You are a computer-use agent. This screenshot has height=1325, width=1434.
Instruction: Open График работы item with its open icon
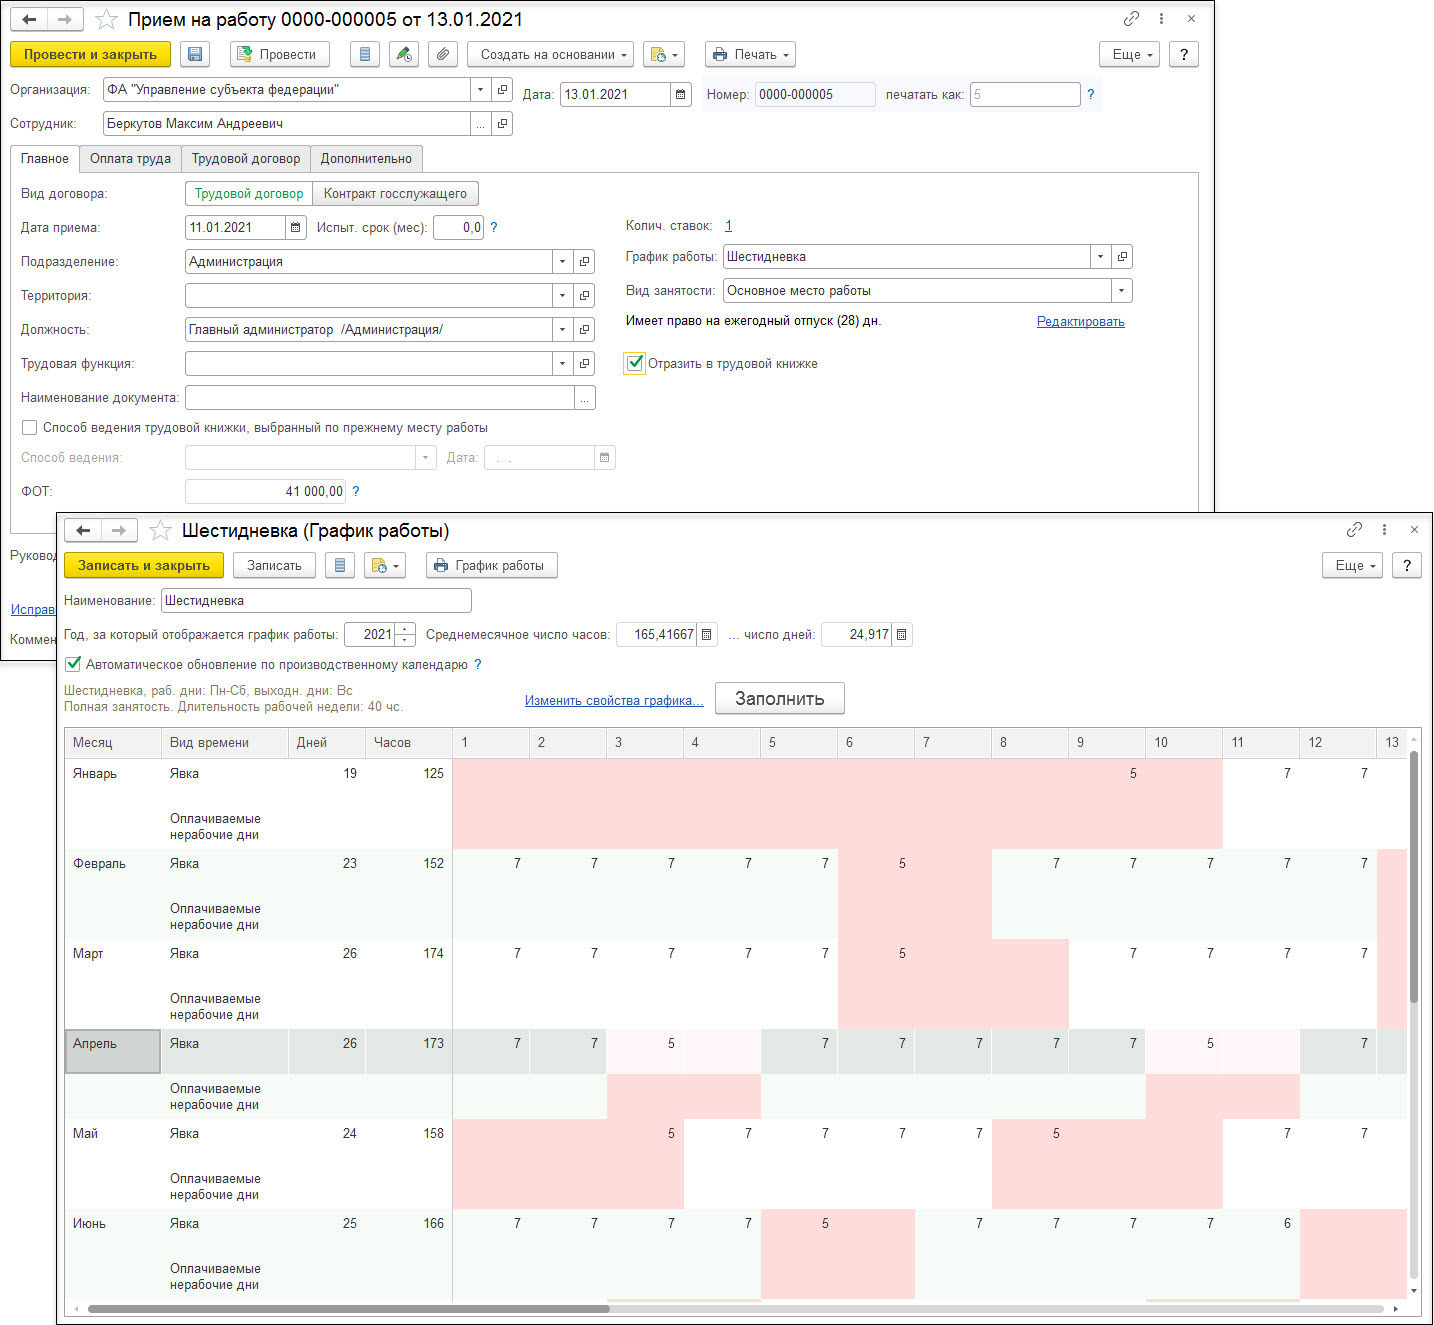tap(1122, 256)
